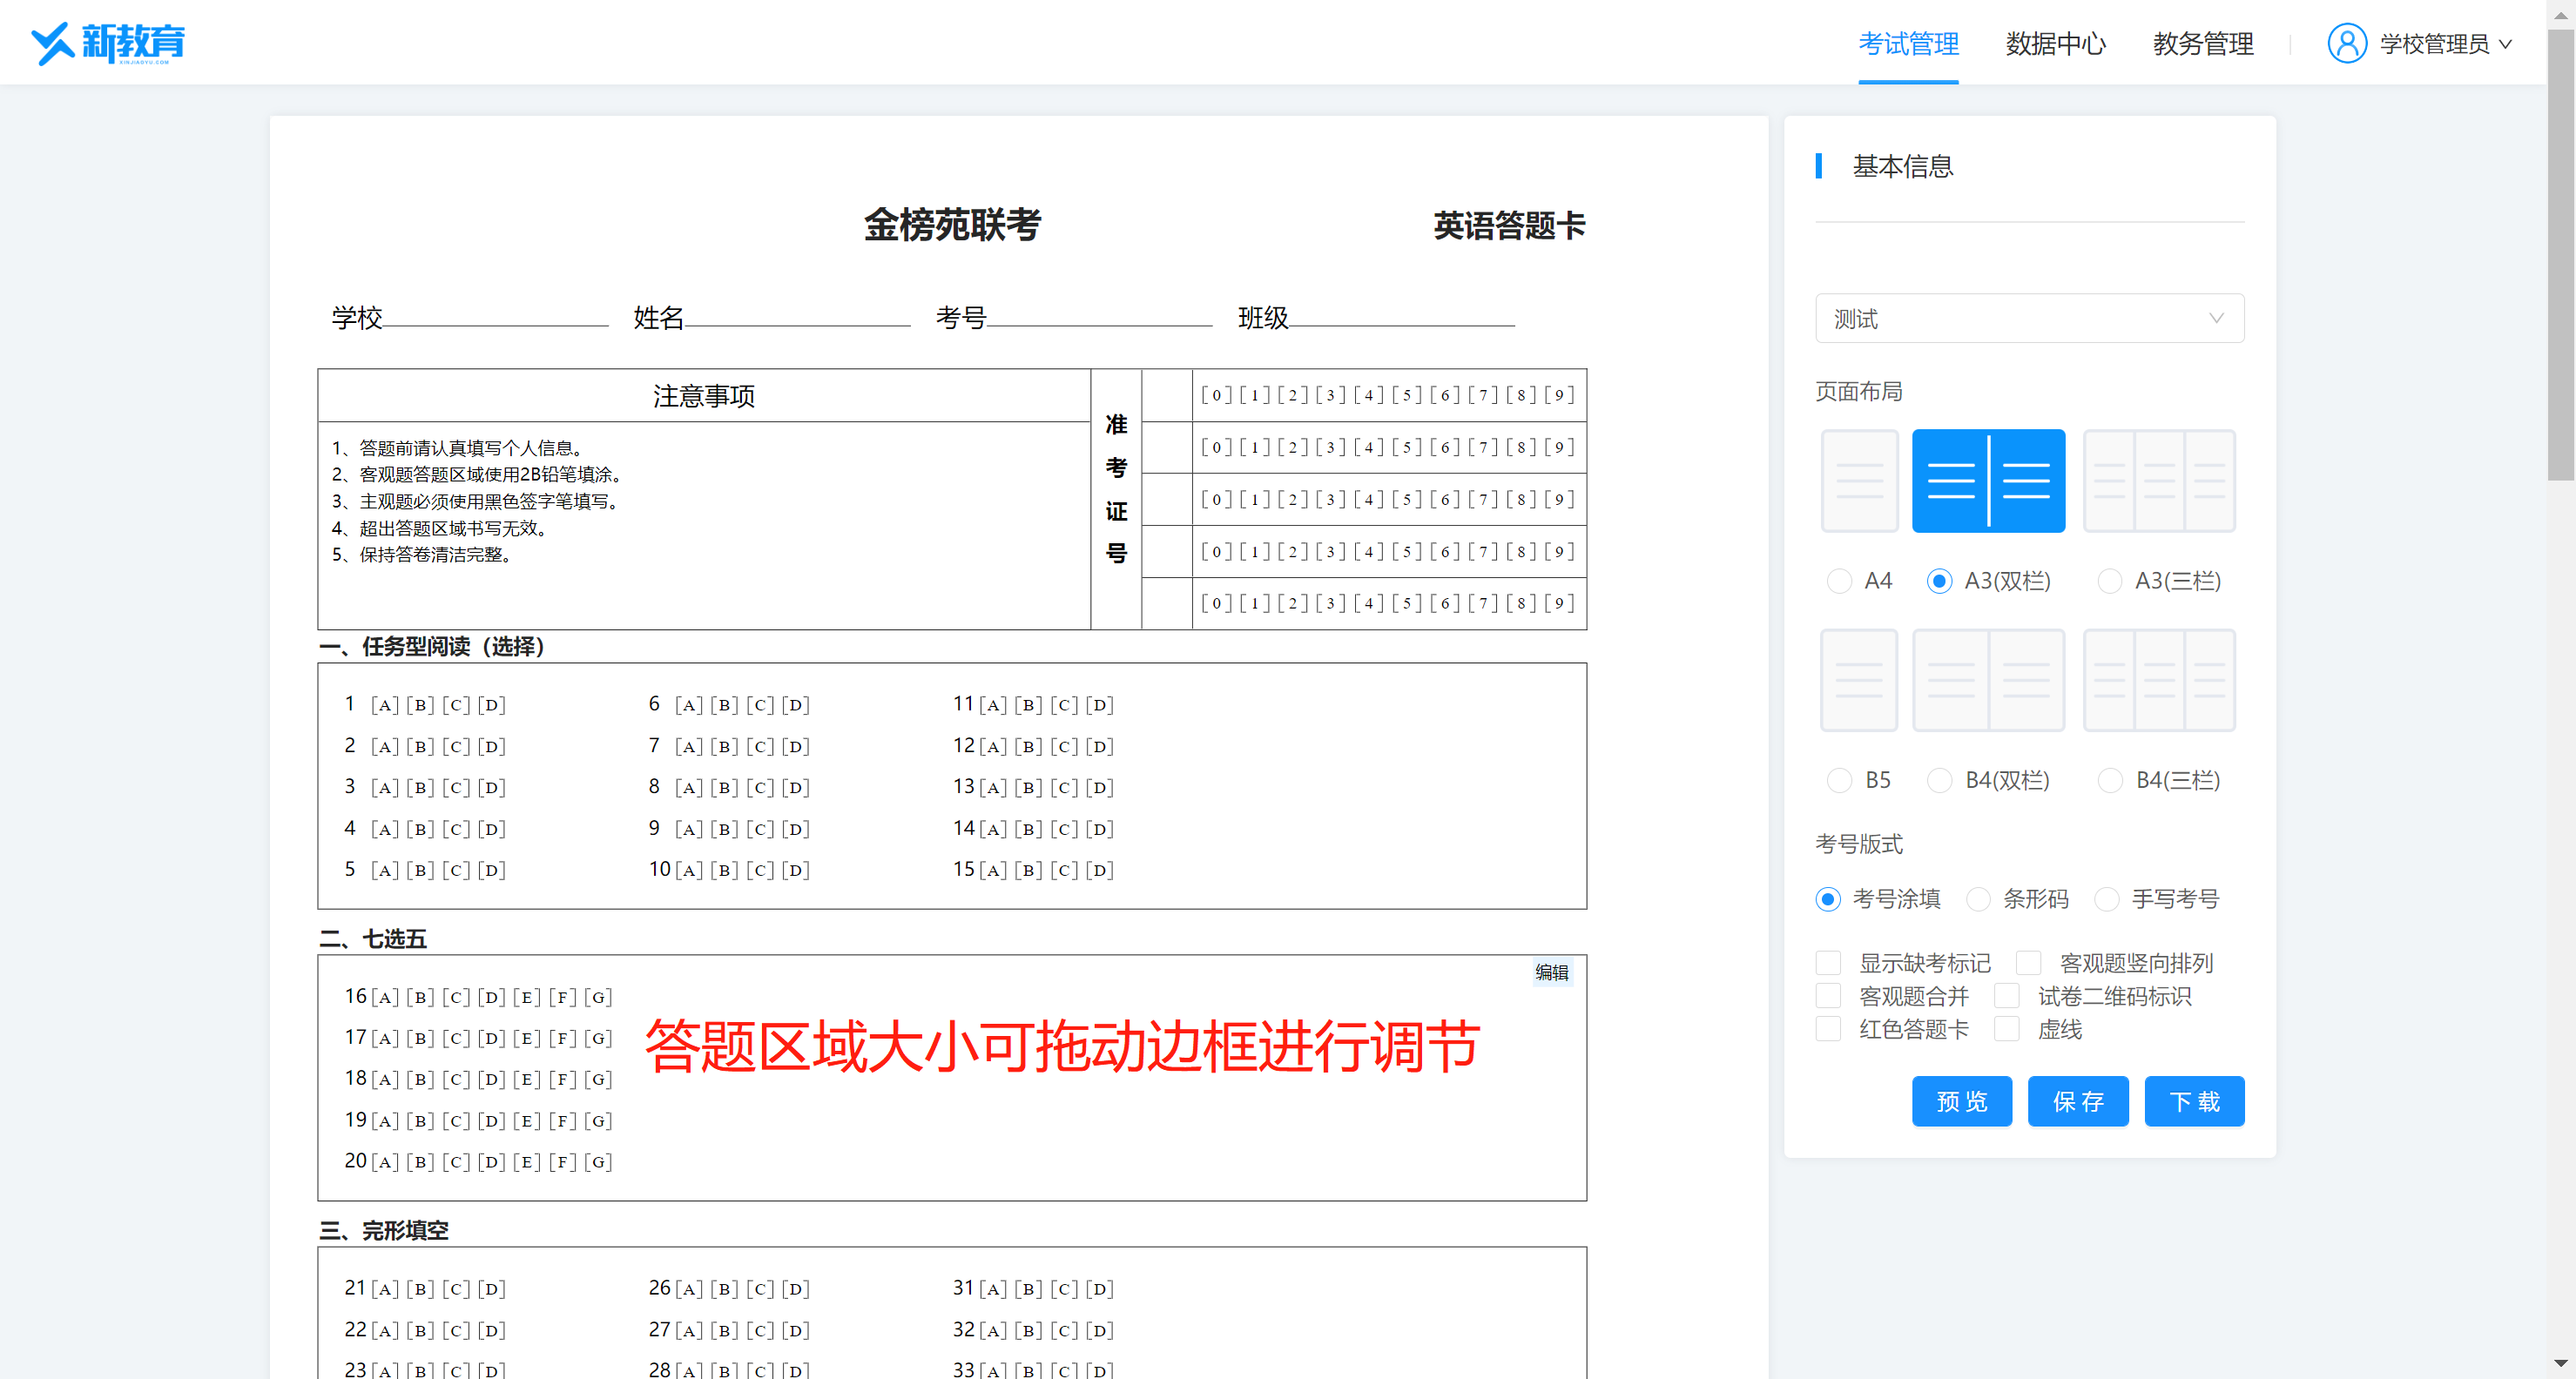The image size is (2576, 1379).
Task: Click the 预览 button
Action: (x=1961, y=1102)
